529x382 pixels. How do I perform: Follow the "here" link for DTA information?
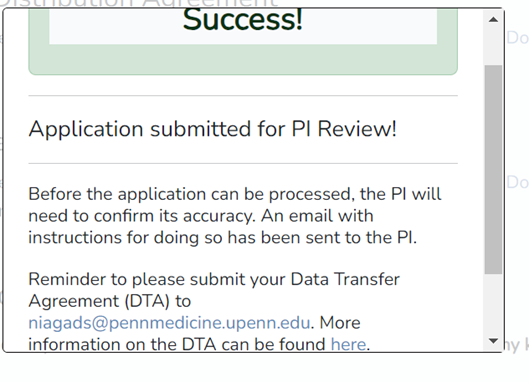click(x=348, y=345)
